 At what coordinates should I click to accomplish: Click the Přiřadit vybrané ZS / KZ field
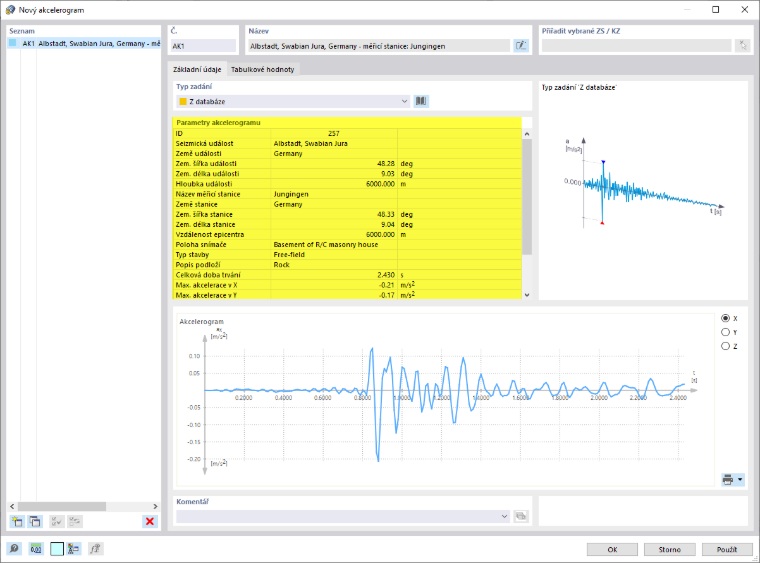point(636,46)
